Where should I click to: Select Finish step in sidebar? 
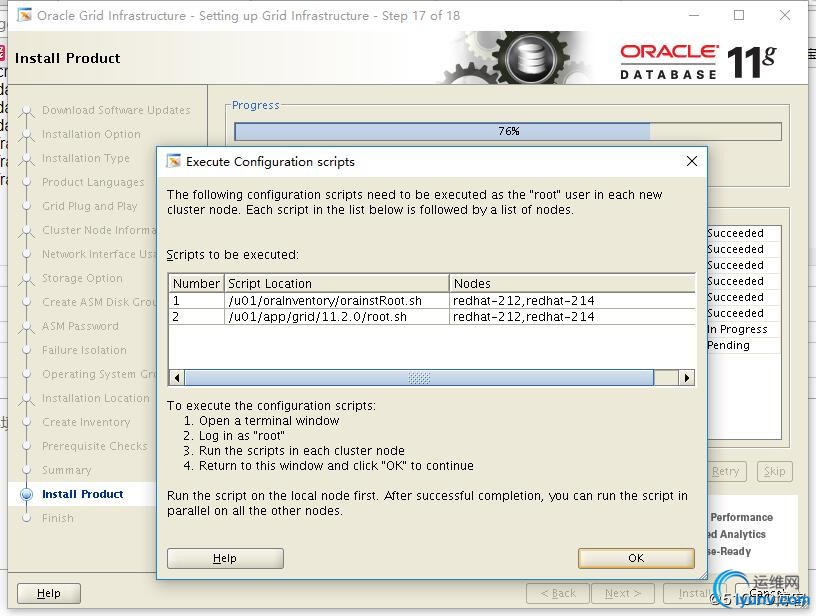(58, 518)
